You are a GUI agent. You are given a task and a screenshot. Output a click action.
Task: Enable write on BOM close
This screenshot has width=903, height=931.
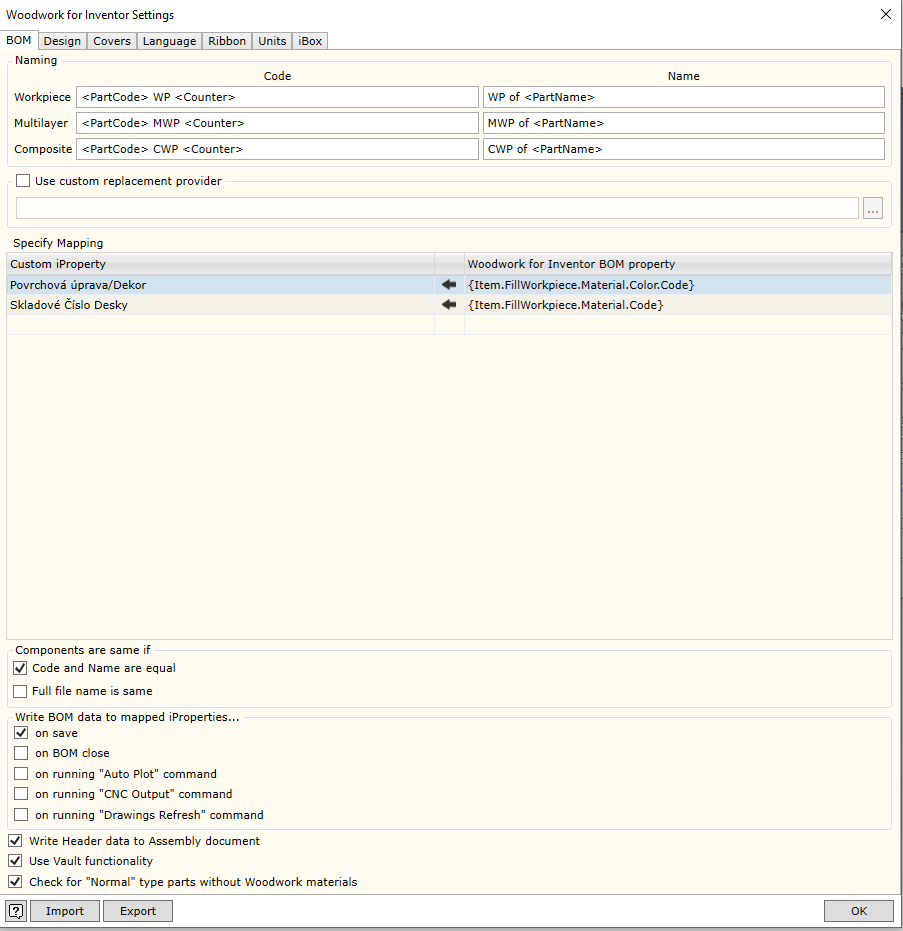tap(21, 753)
